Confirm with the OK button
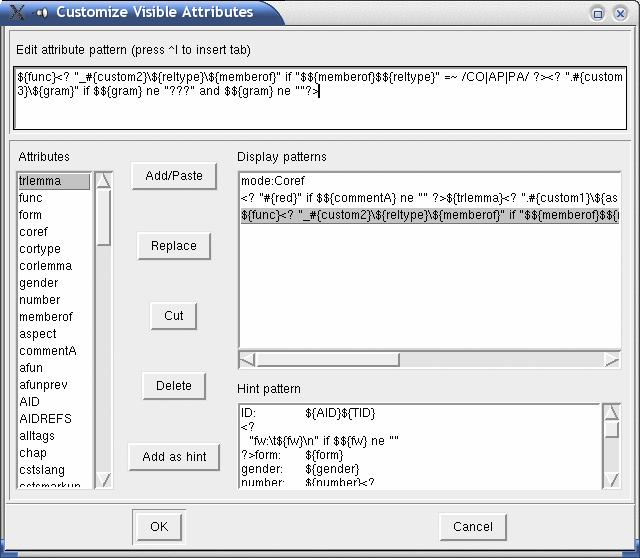The width and height of the screenshot is (640, 558). click(x=159, y=527)
